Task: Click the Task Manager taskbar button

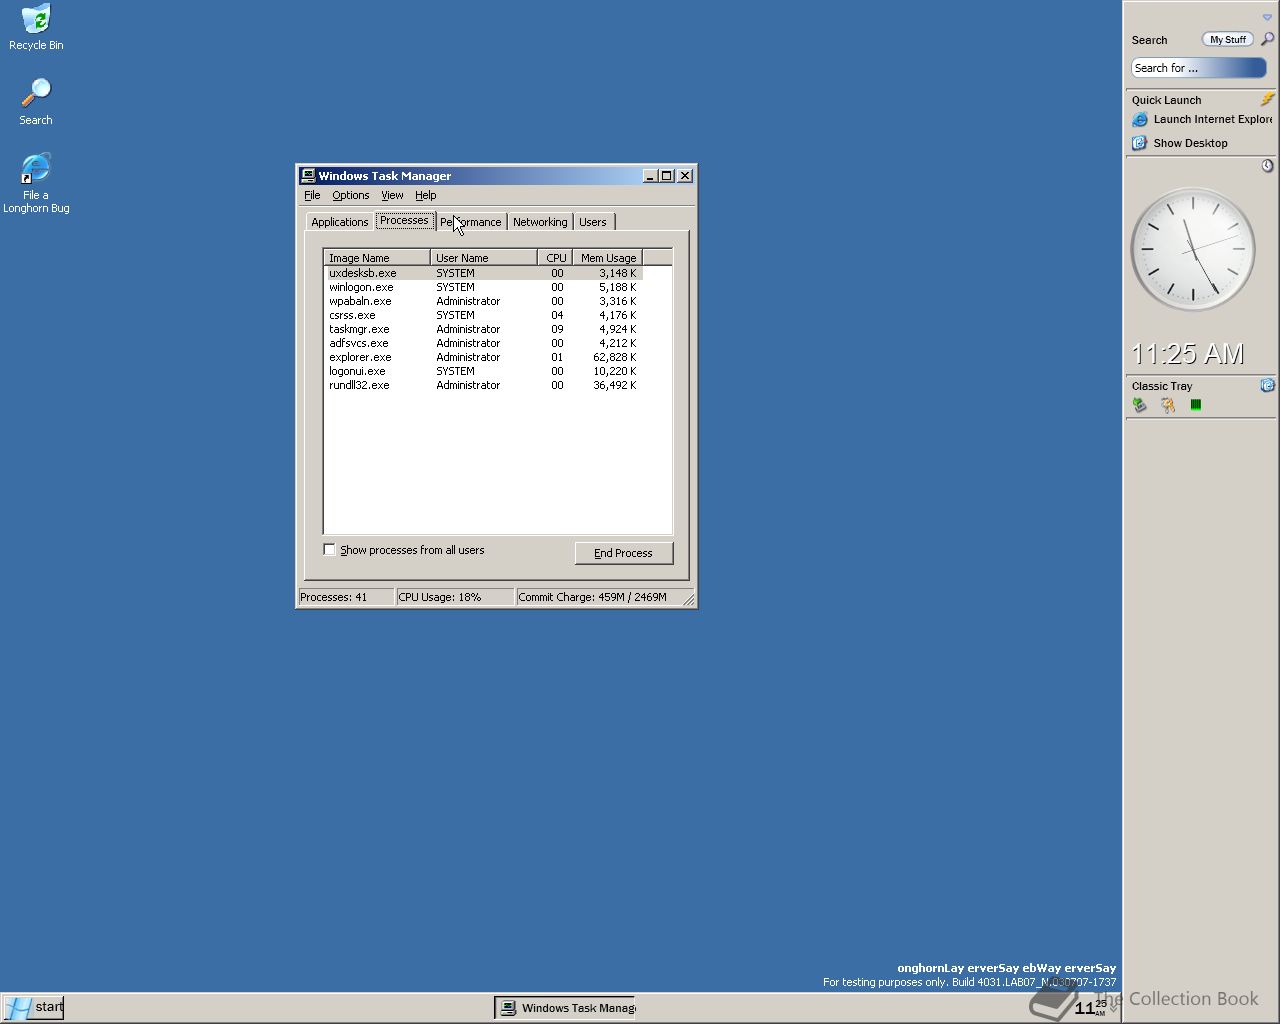Action: [x=567, y=1008]
